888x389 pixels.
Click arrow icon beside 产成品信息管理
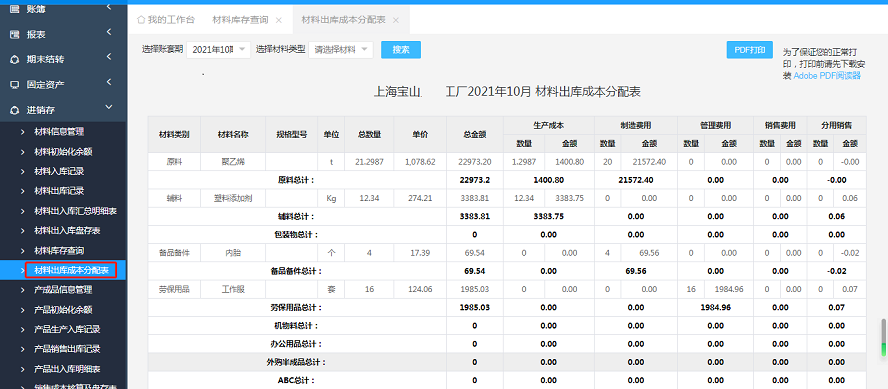tap(23, 290)
